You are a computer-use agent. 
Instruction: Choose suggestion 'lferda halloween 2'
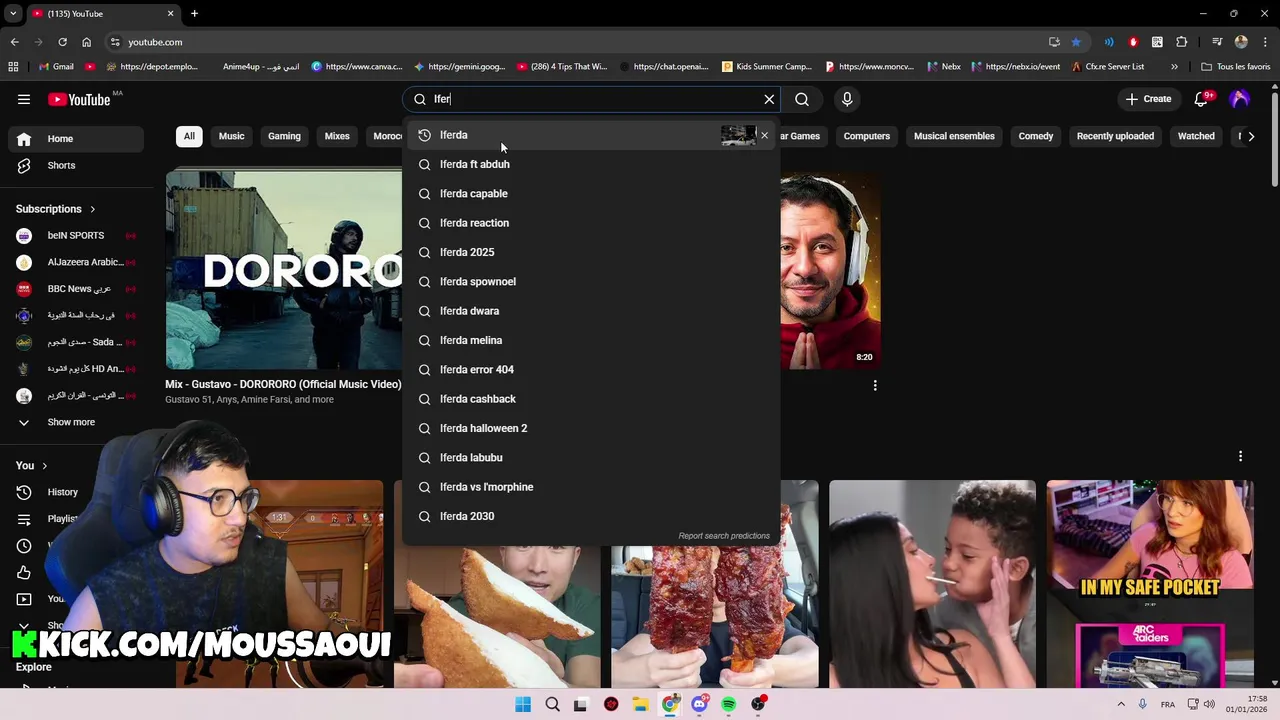(591, 428)
